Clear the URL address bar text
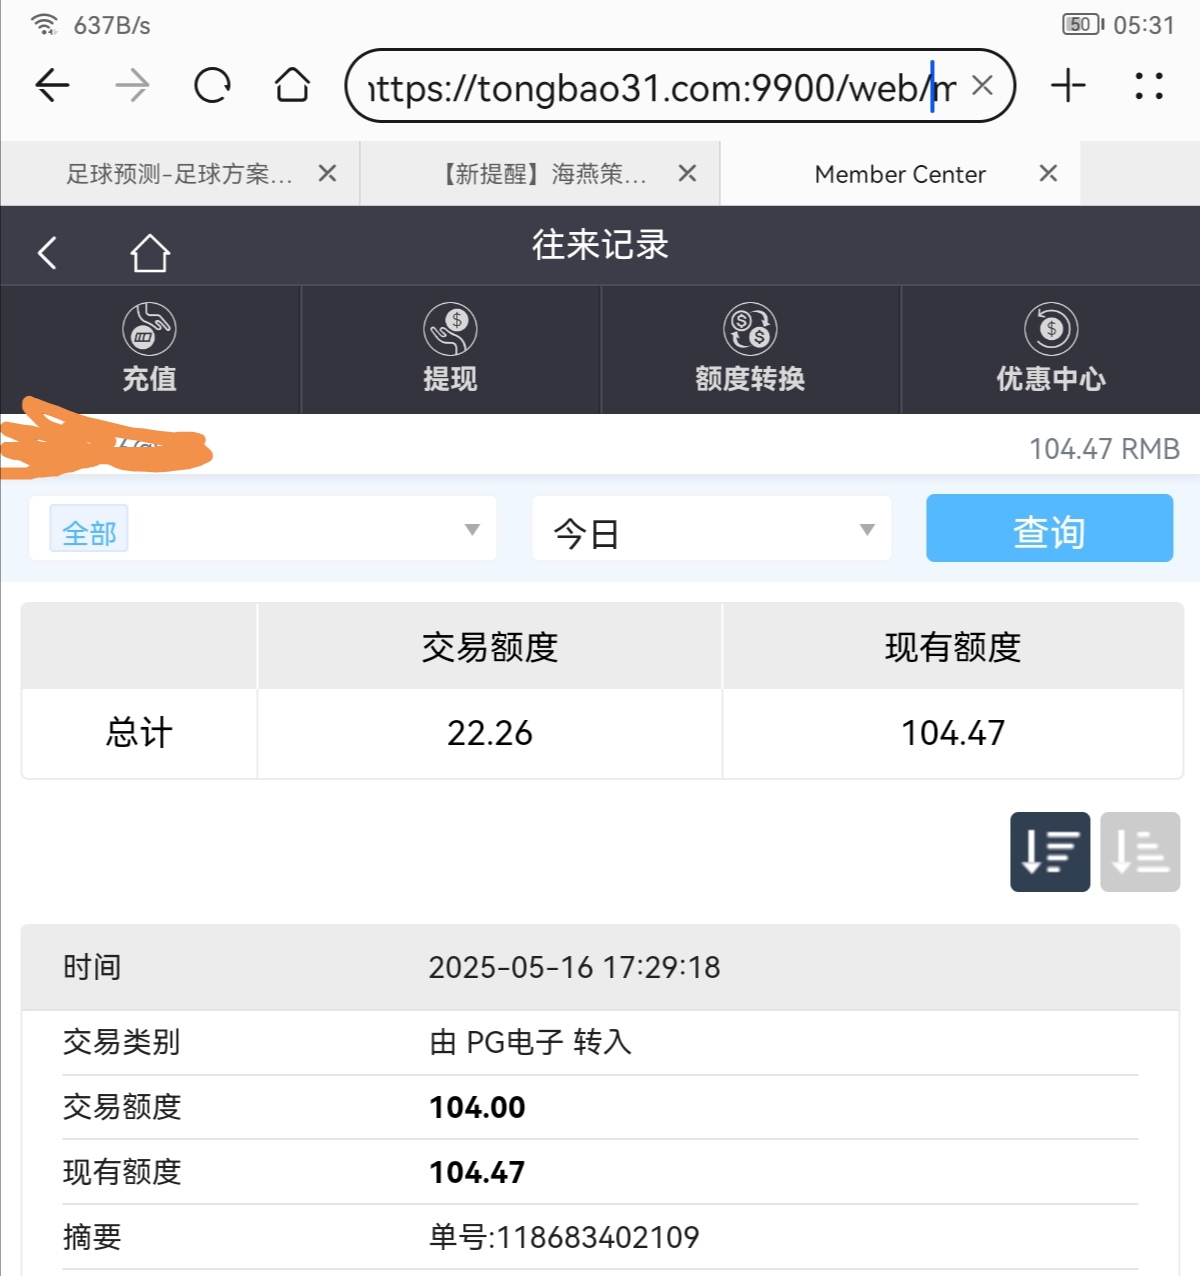 click(x=982, y=86)
